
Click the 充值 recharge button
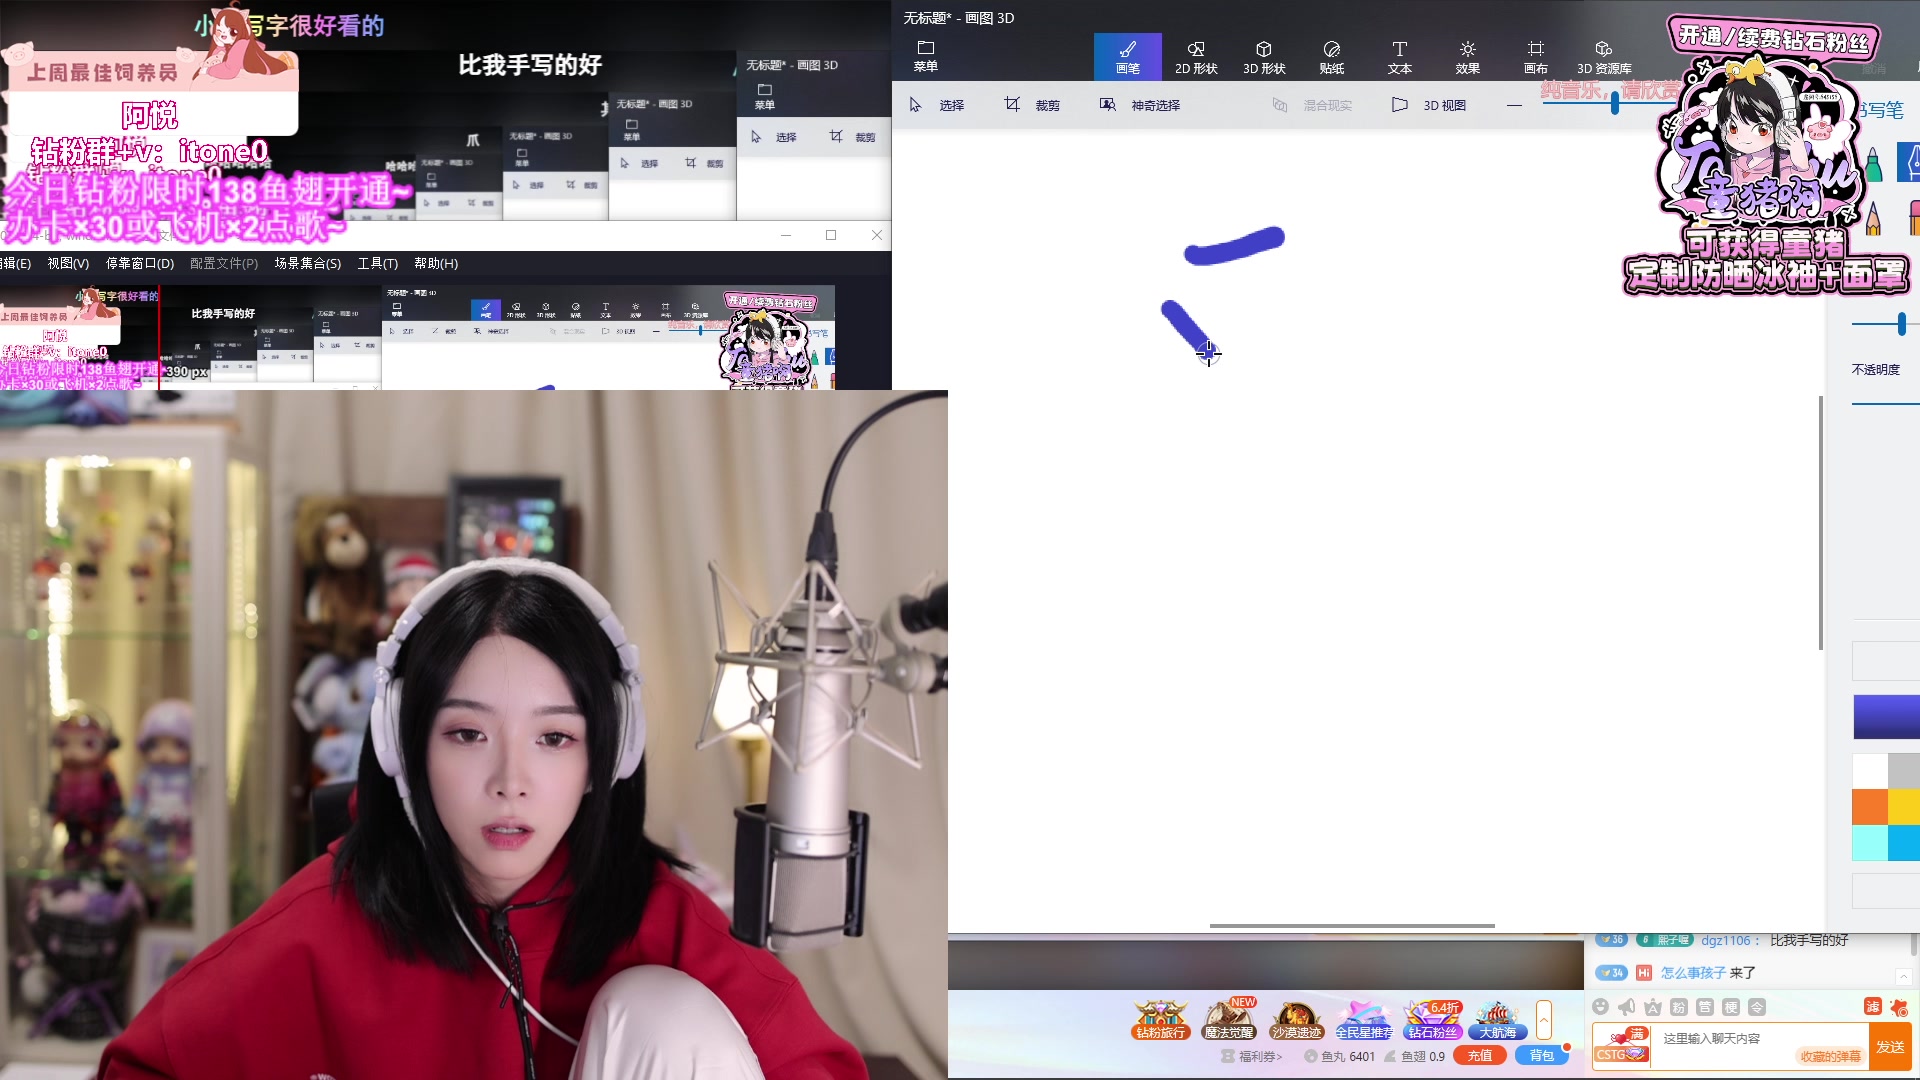1479,1056
